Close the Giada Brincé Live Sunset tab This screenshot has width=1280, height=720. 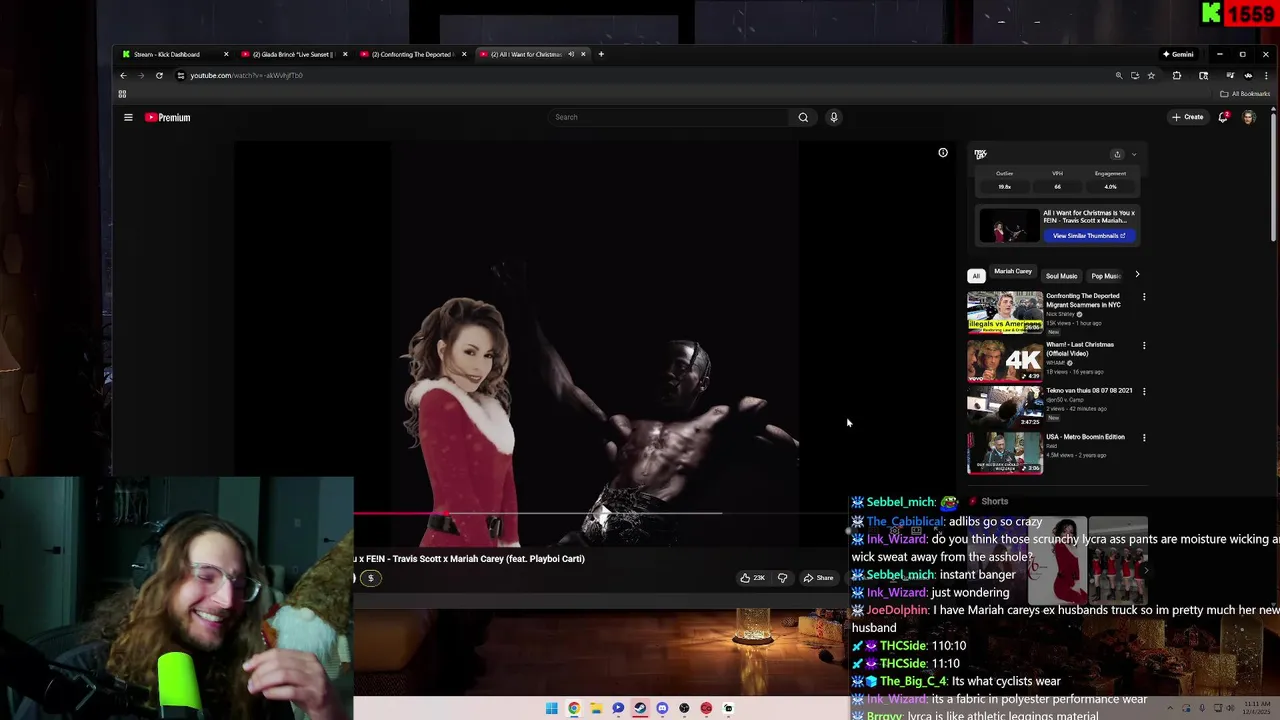(x=345, y=54)
